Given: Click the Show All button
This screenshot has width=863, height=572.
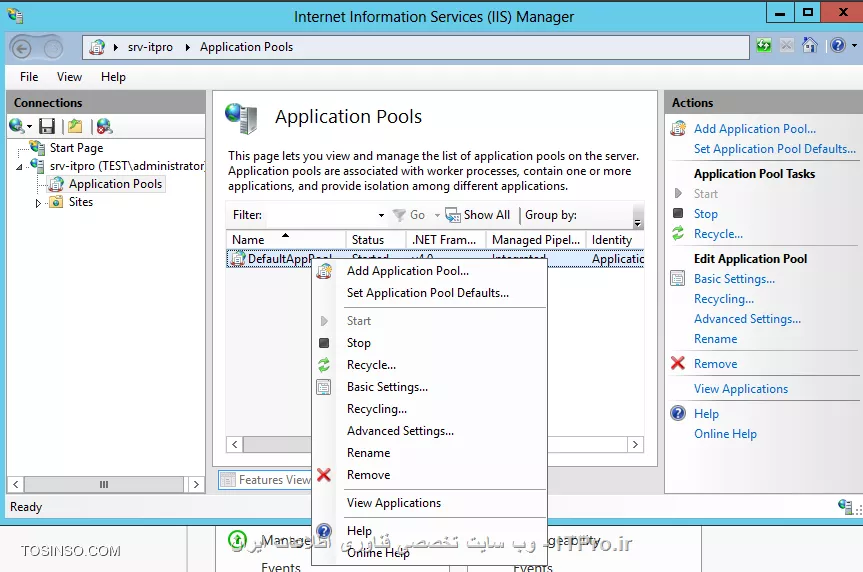Looking at the screenshot, I should click(x=478, y=215).
